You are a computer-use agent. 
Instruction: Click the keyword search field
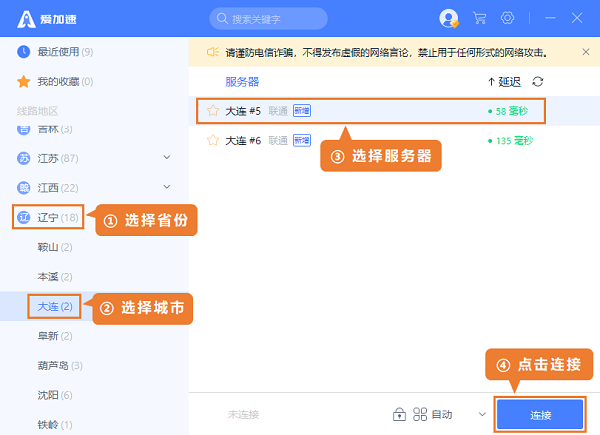[x=270, y=18]
